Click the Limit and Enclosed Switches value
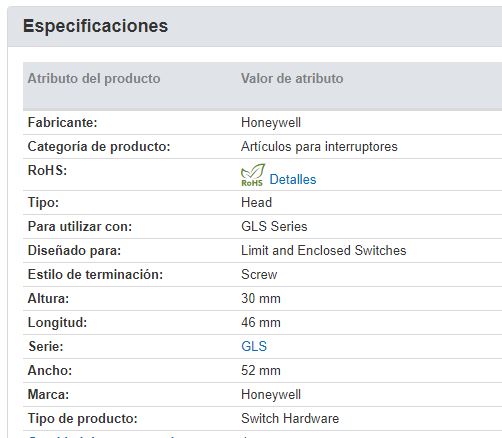The width and height of the screenshot is (502, 438). (x=324, y=250)
